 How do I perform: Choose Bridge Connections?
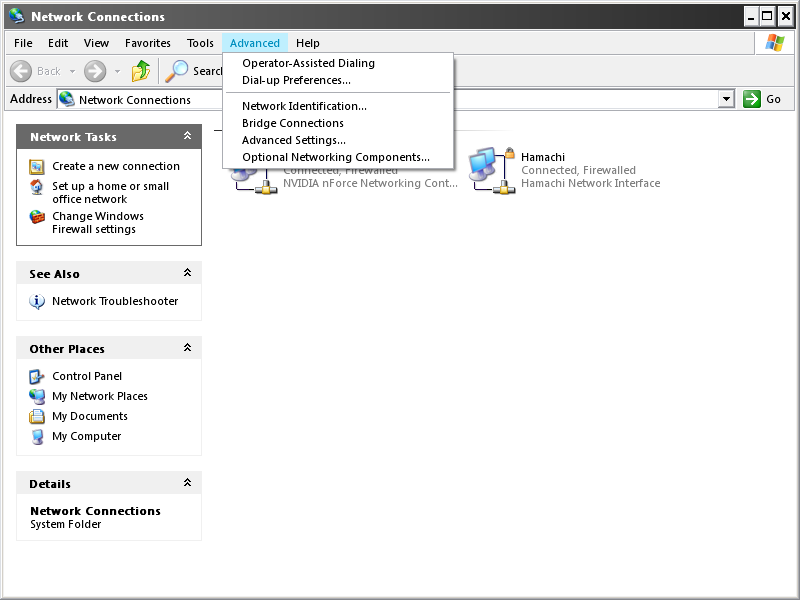(x=338, y=123)
